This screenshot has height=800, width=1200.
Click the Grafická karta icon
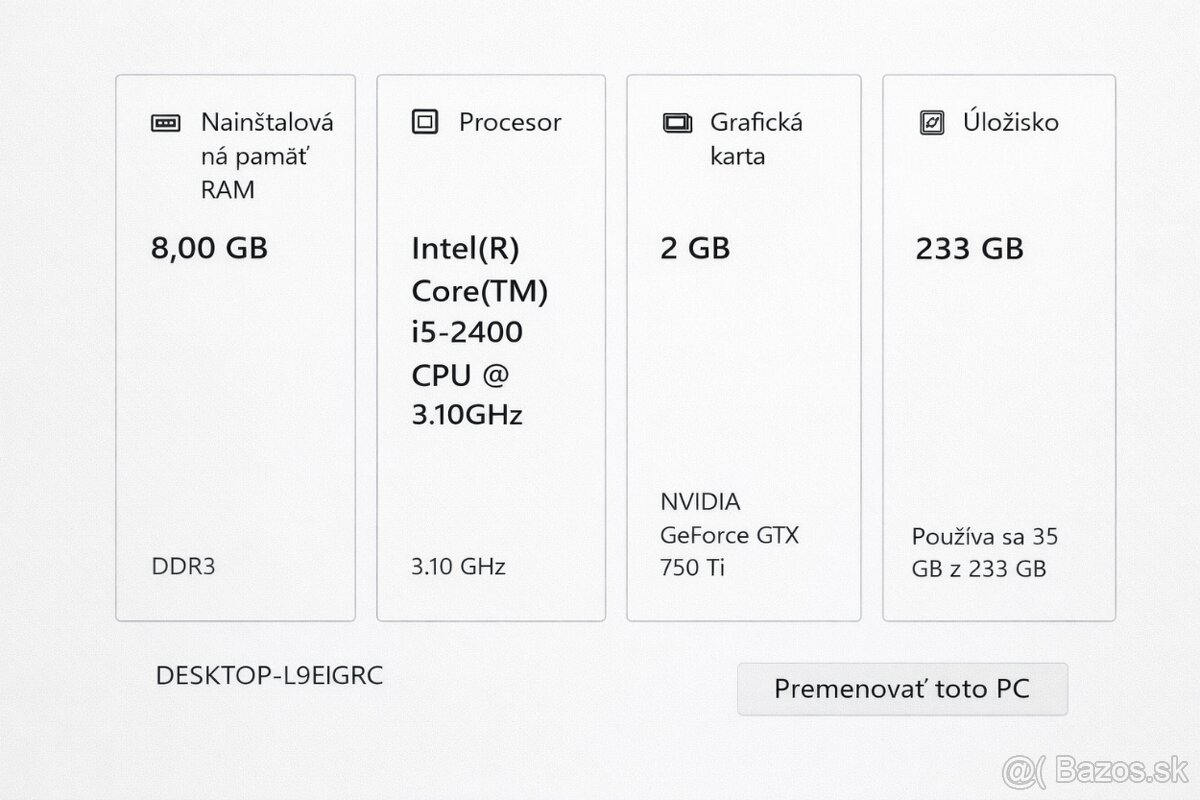pos(677,123)
